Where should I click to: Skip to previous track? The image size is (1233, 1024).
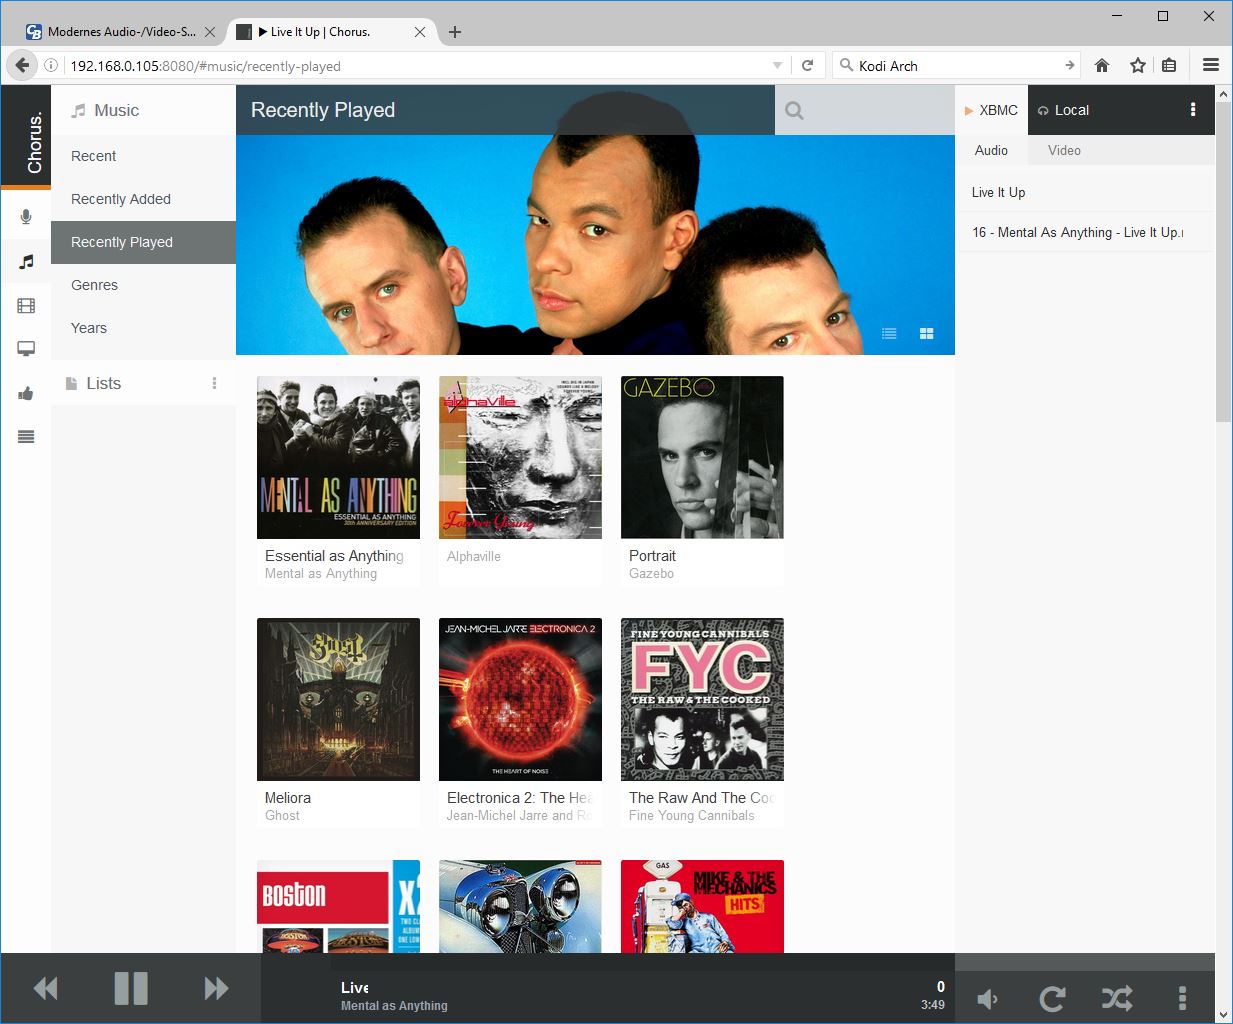click(x=46, y=989)
